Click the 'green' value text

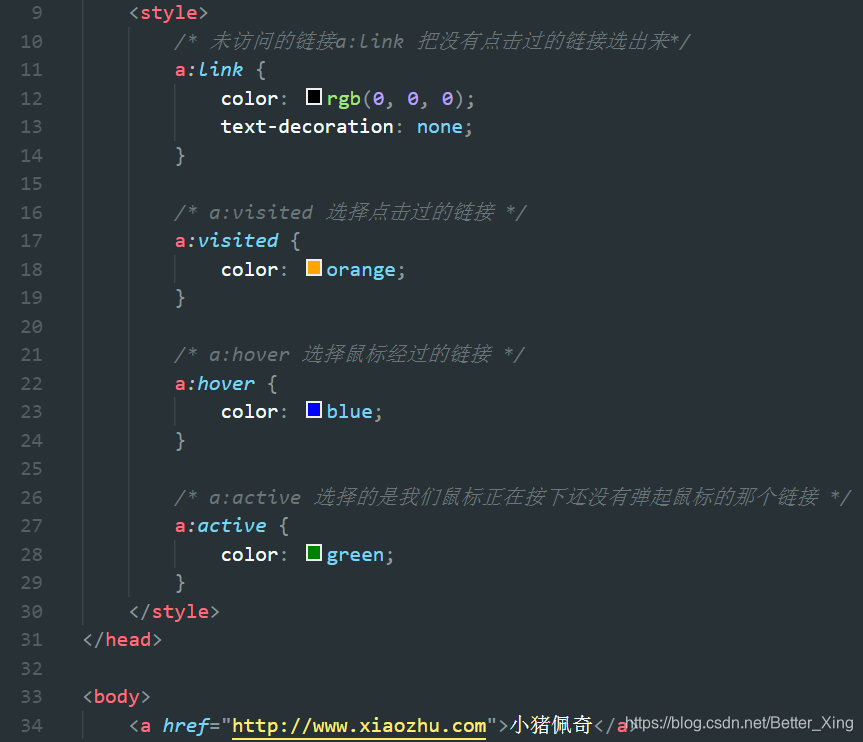(x=355, y=555)
